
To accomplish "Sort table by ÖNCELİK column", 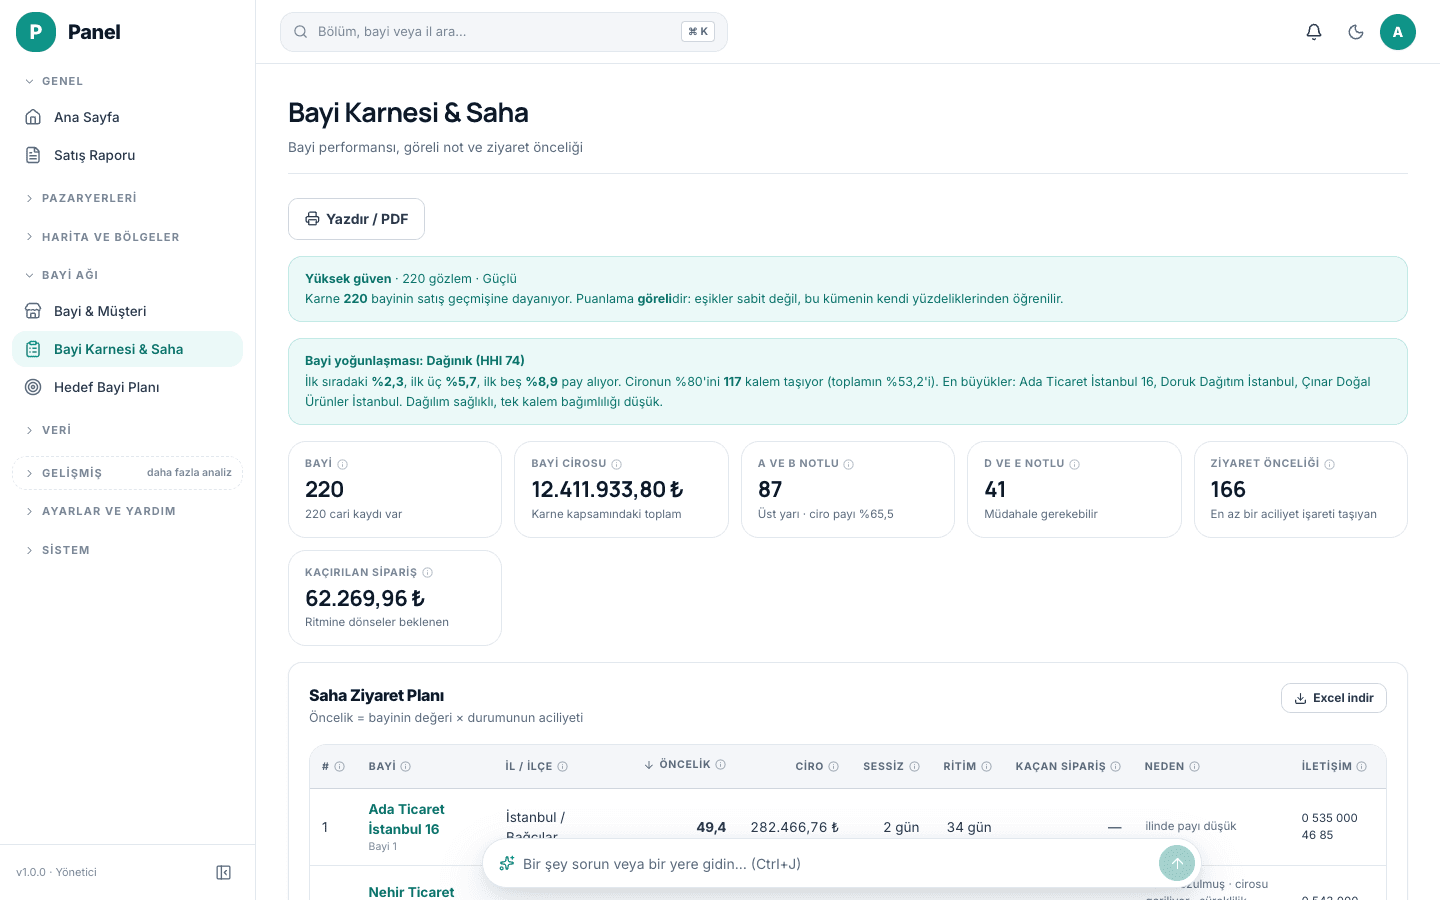I will (x=685, y=765).
